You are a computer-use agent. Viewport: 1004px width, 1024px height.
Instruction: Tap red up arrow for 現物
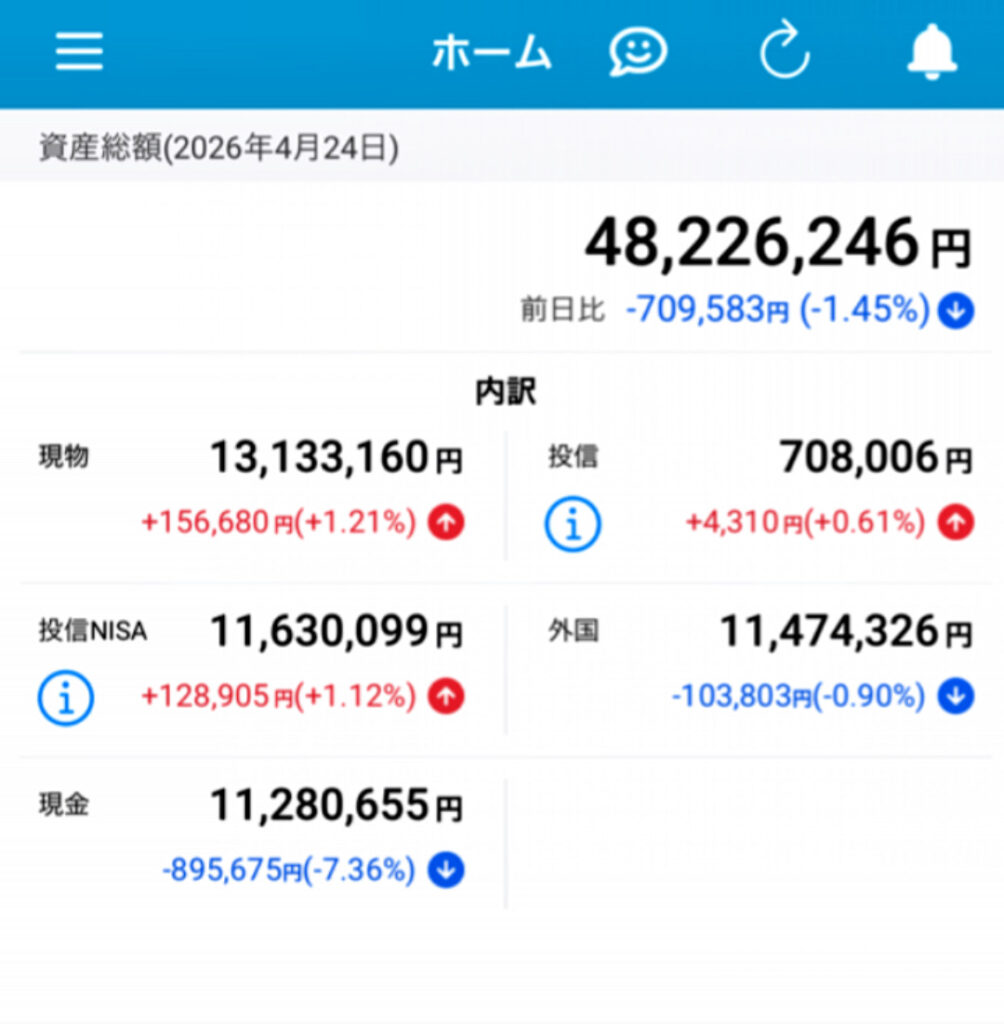pos(446,523)
